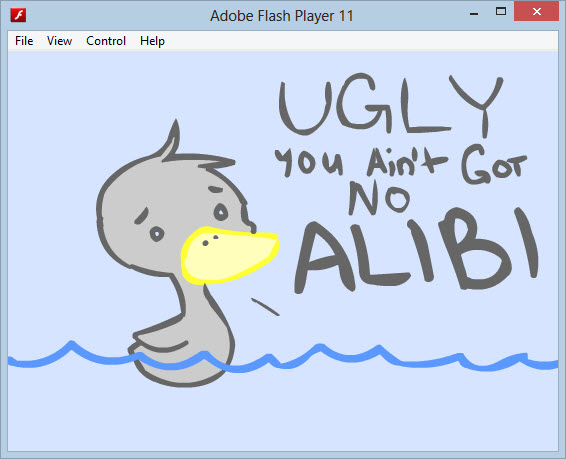This screenshot has height=459, width=566.
Task: Open the Help menu
Action: point(152,41)
